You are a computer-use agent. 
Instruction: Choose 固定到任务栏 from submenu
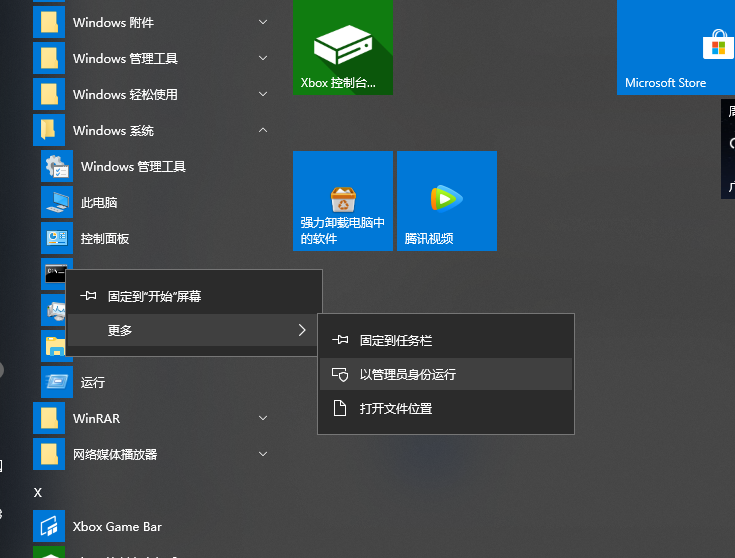(x=446, y=340)
